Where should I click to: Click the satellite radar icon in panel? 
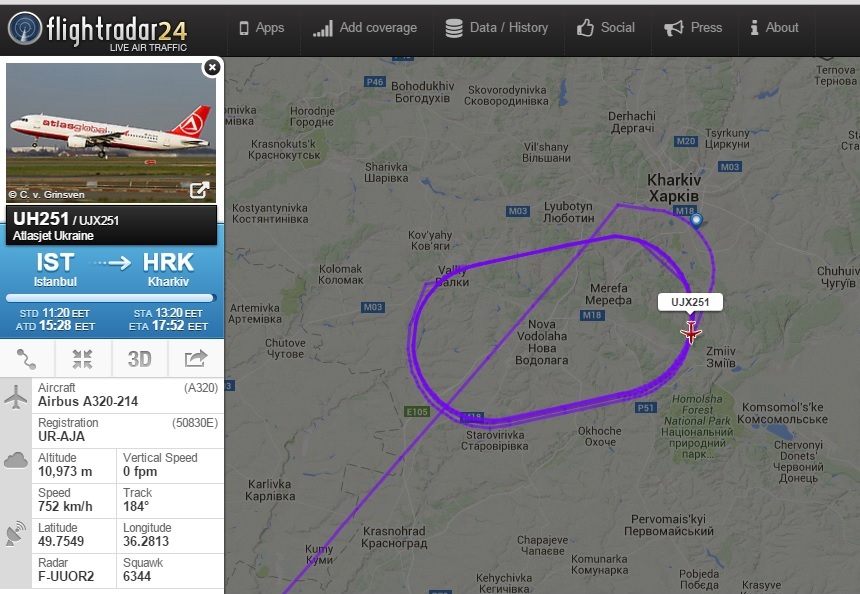coord(15,534)
